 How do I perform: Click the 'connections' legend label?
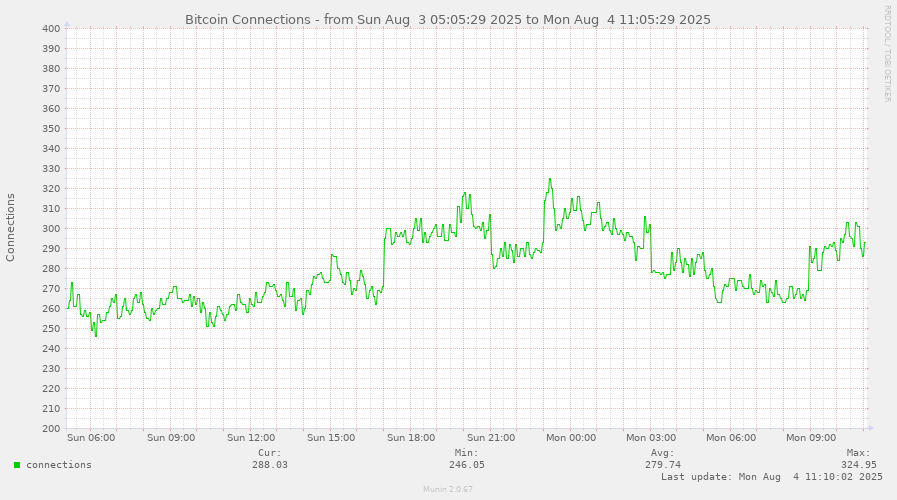[x=59, y=465]
